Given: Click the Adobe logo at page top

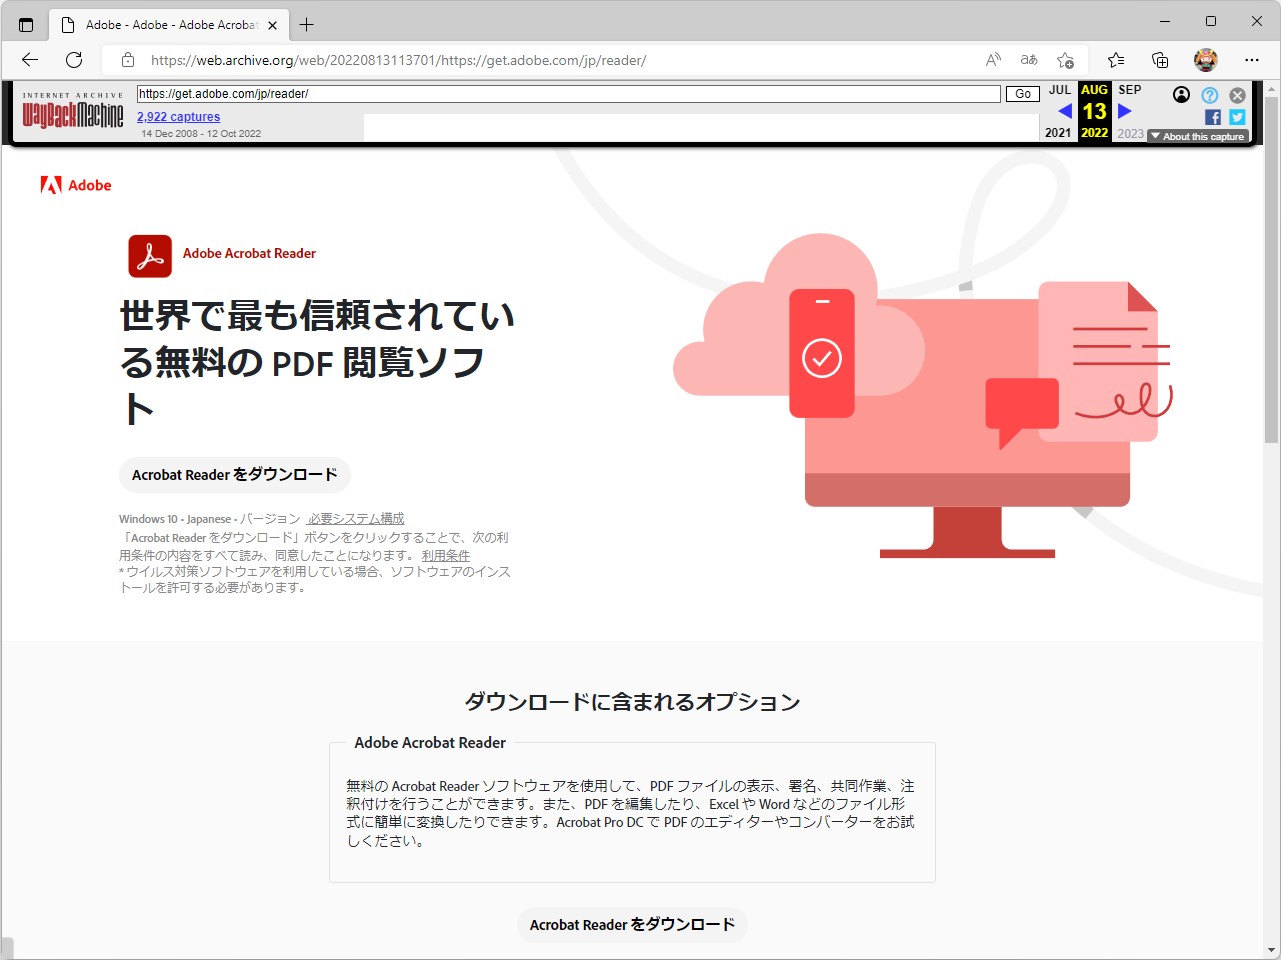Looking at the screenshot, I should pyautogui.click(x=75, y=185).
